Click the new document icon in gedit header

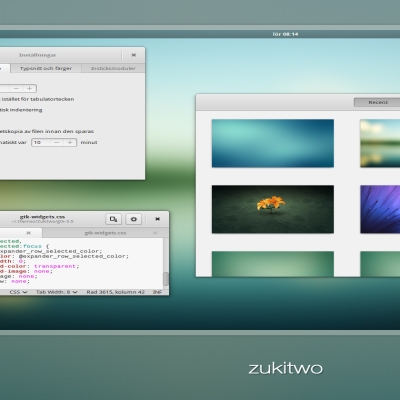click(x=114, y=219)
